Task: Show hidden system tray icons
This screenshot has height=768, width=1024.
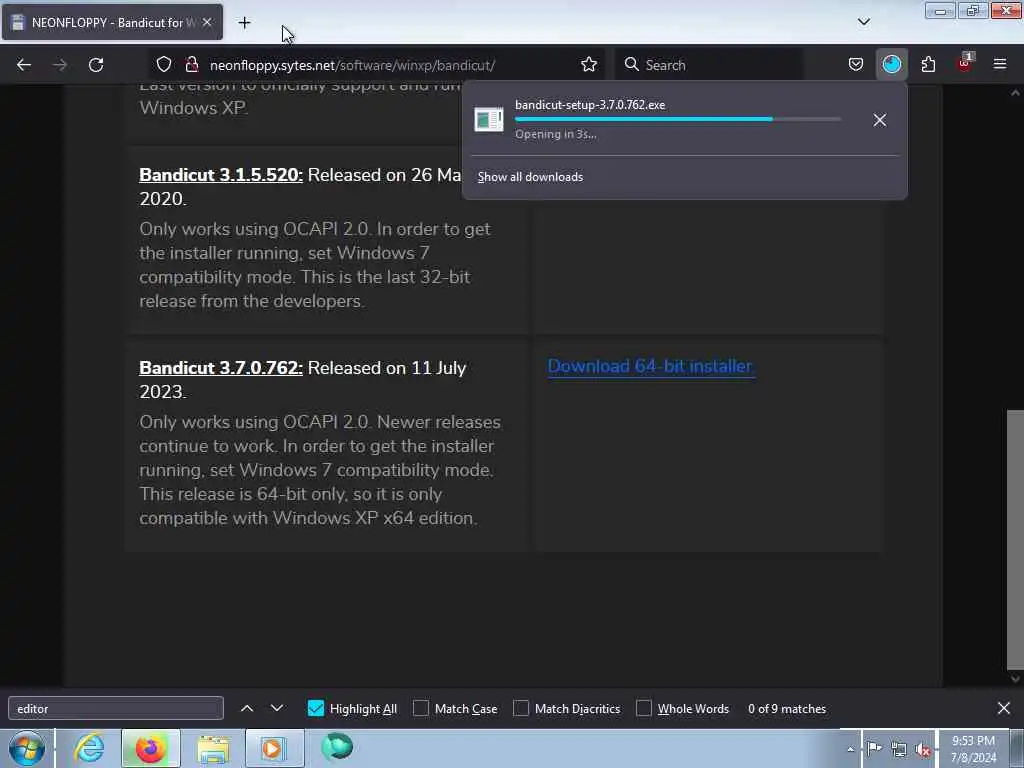Action: 850,750
